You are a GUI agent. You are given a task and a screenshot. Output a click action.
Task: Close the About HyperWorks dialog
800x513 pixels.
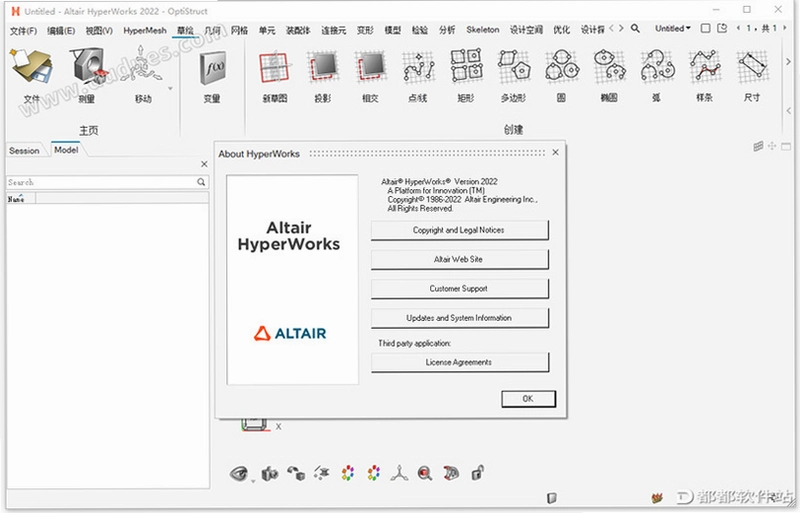tap(555, 152)
